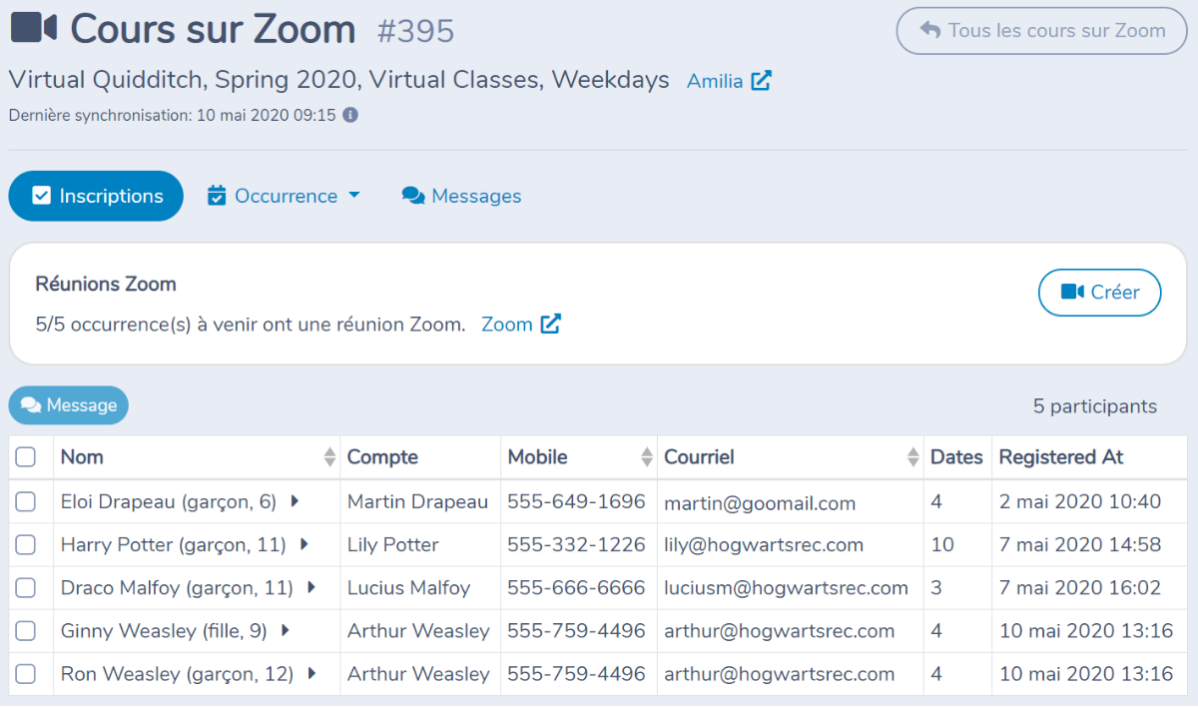Expand details arrow for Eloi Drapeau
This screenshot has width=1198, height=707.
tap(295, 501)
